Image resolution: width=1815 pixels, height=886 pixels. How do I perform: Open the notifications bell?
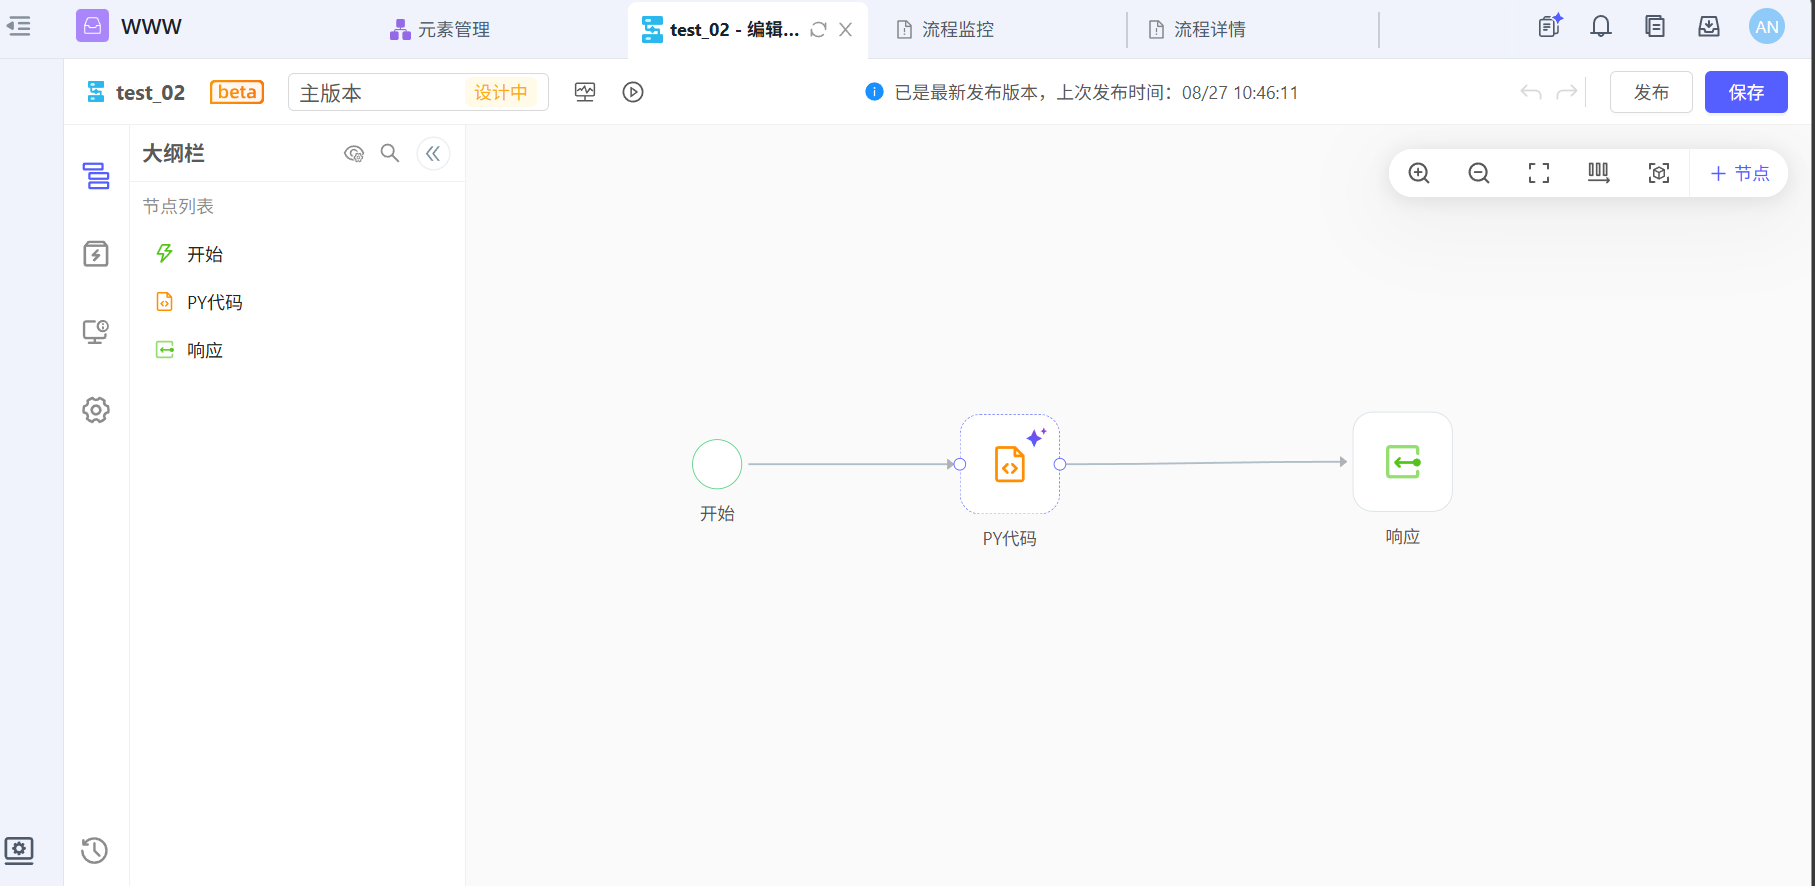point(1600,27)
